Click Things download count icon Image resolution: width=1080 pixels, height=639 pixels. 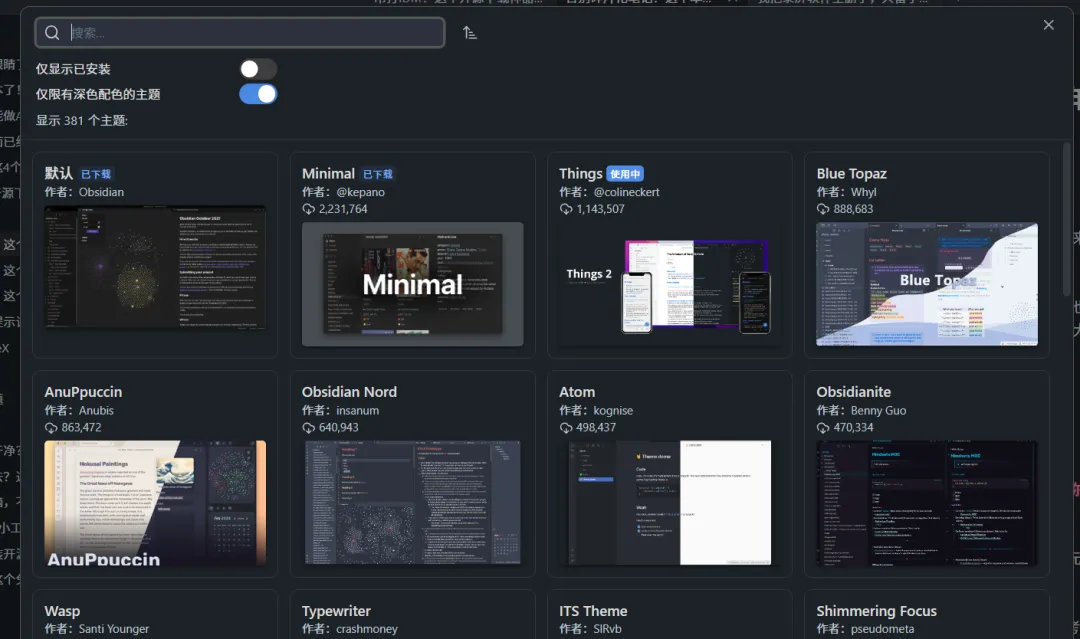566,209
